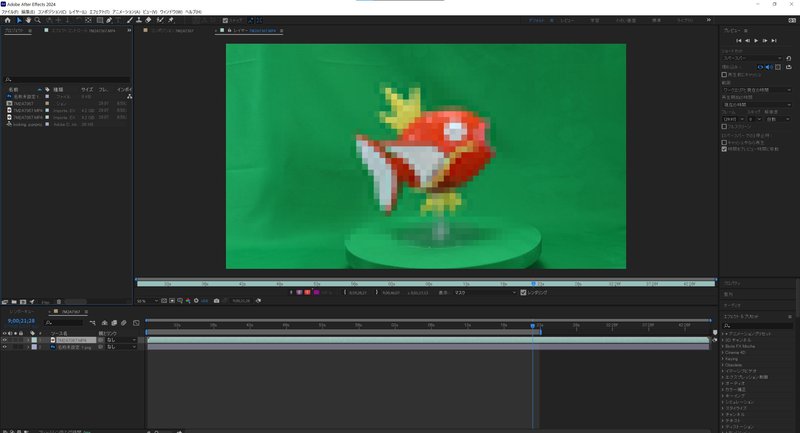The image size is (800, 433).
Task: Click the new folder icon in Project panel
Action: pos(14,302)
